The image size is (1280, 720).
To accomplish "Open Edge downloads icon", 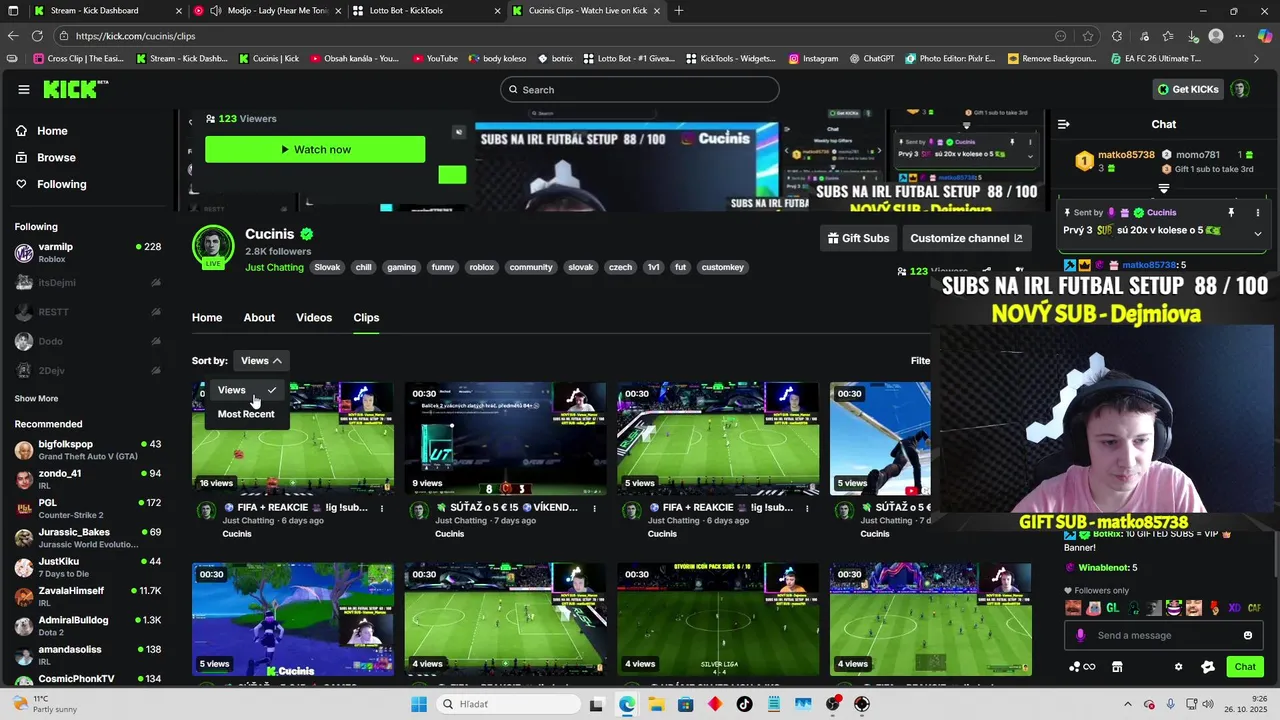I will (1193, 36).
